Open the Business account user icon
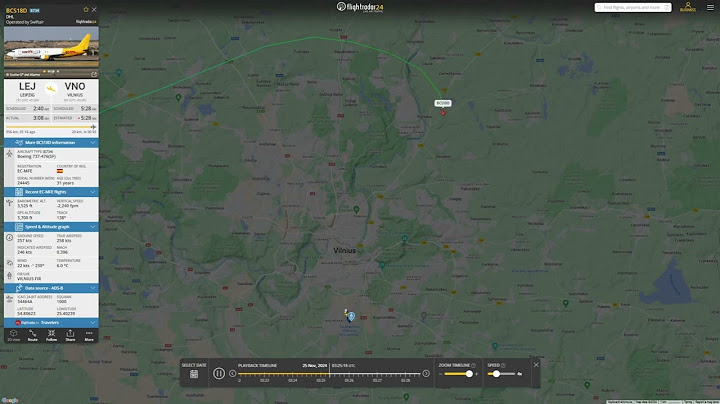Image resolution: width=720 pixels, height=404 pixels. tap(688, 7)
